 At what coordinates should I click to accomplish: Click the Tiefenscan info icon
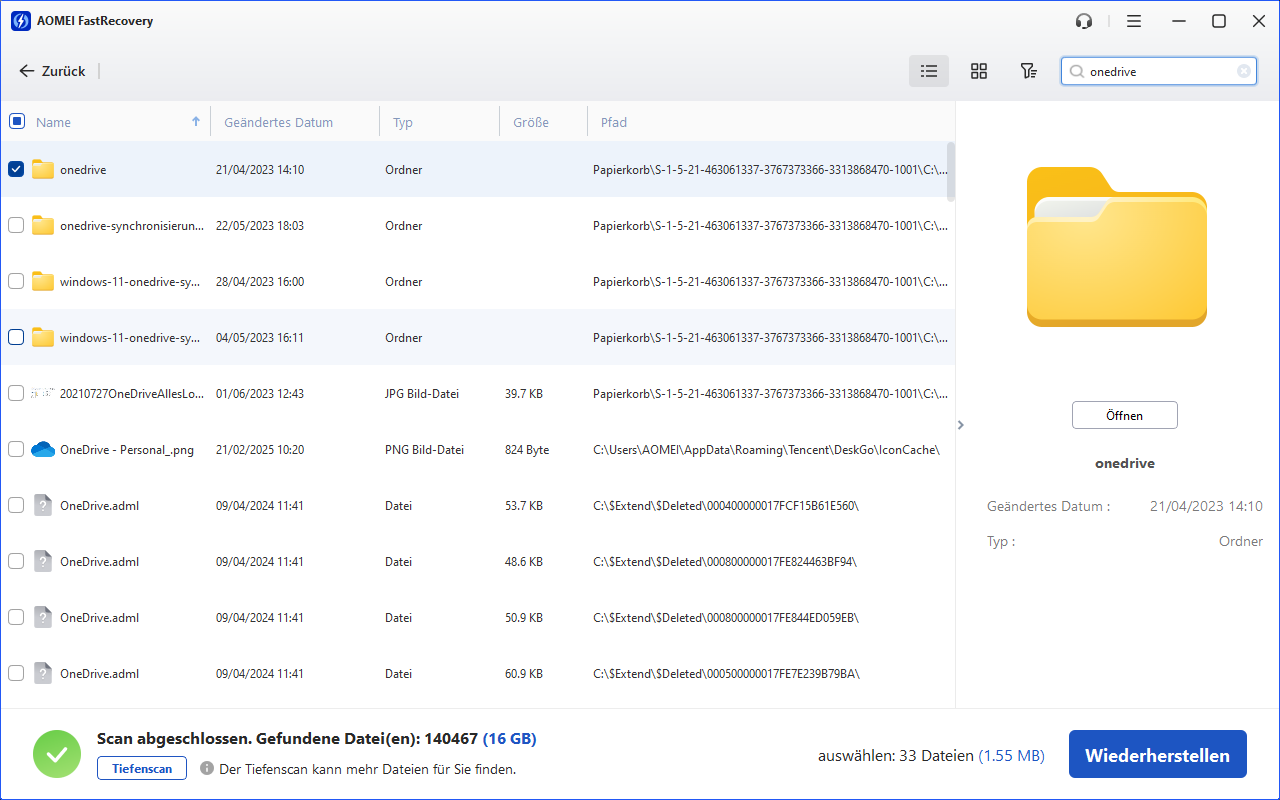pos(207,769)
